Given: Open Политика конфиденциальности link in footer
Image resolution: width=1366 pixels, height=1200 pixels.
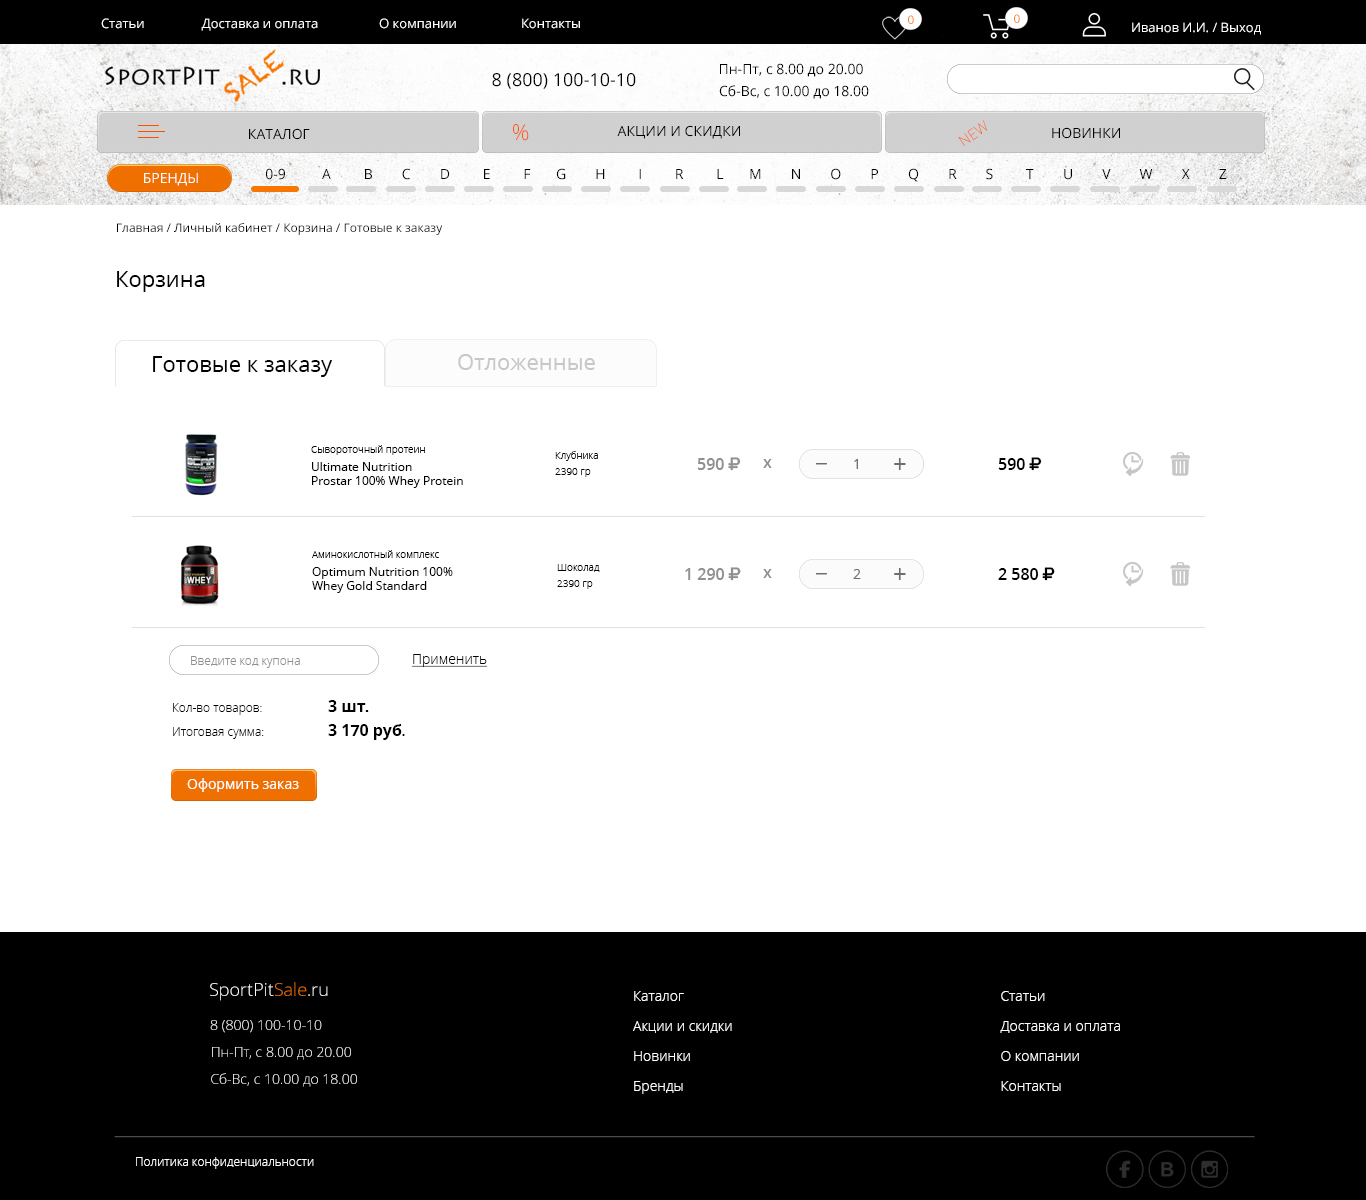Looking at the screenshot, I should click(x=224, y=1162).
